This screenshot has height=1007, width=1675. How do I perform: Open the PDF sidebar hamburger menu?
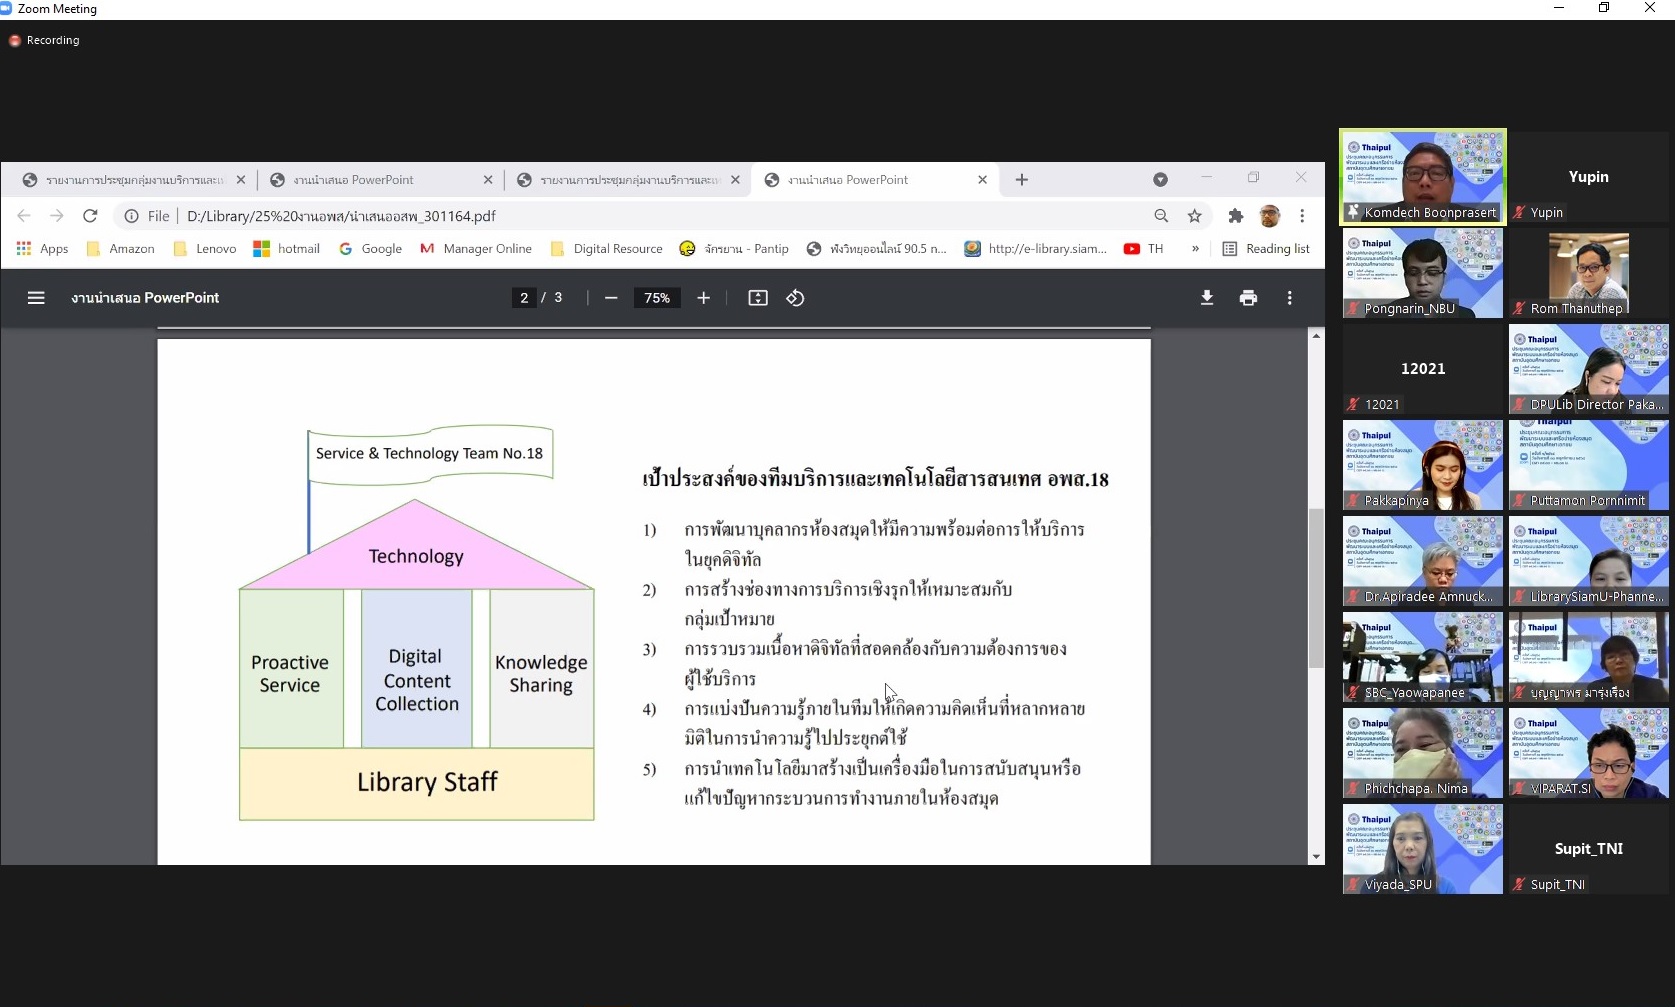36,298
